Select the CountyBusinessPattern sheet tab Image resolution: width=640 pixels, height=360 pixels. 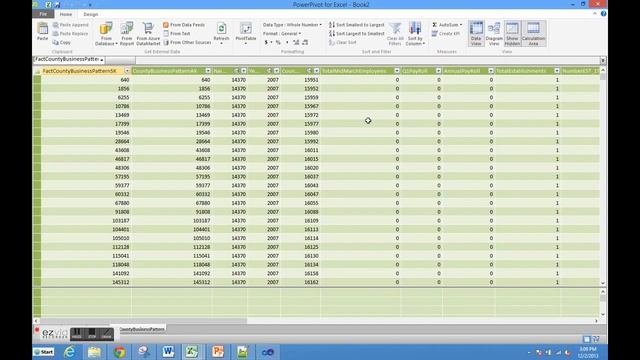coord(141,329)
